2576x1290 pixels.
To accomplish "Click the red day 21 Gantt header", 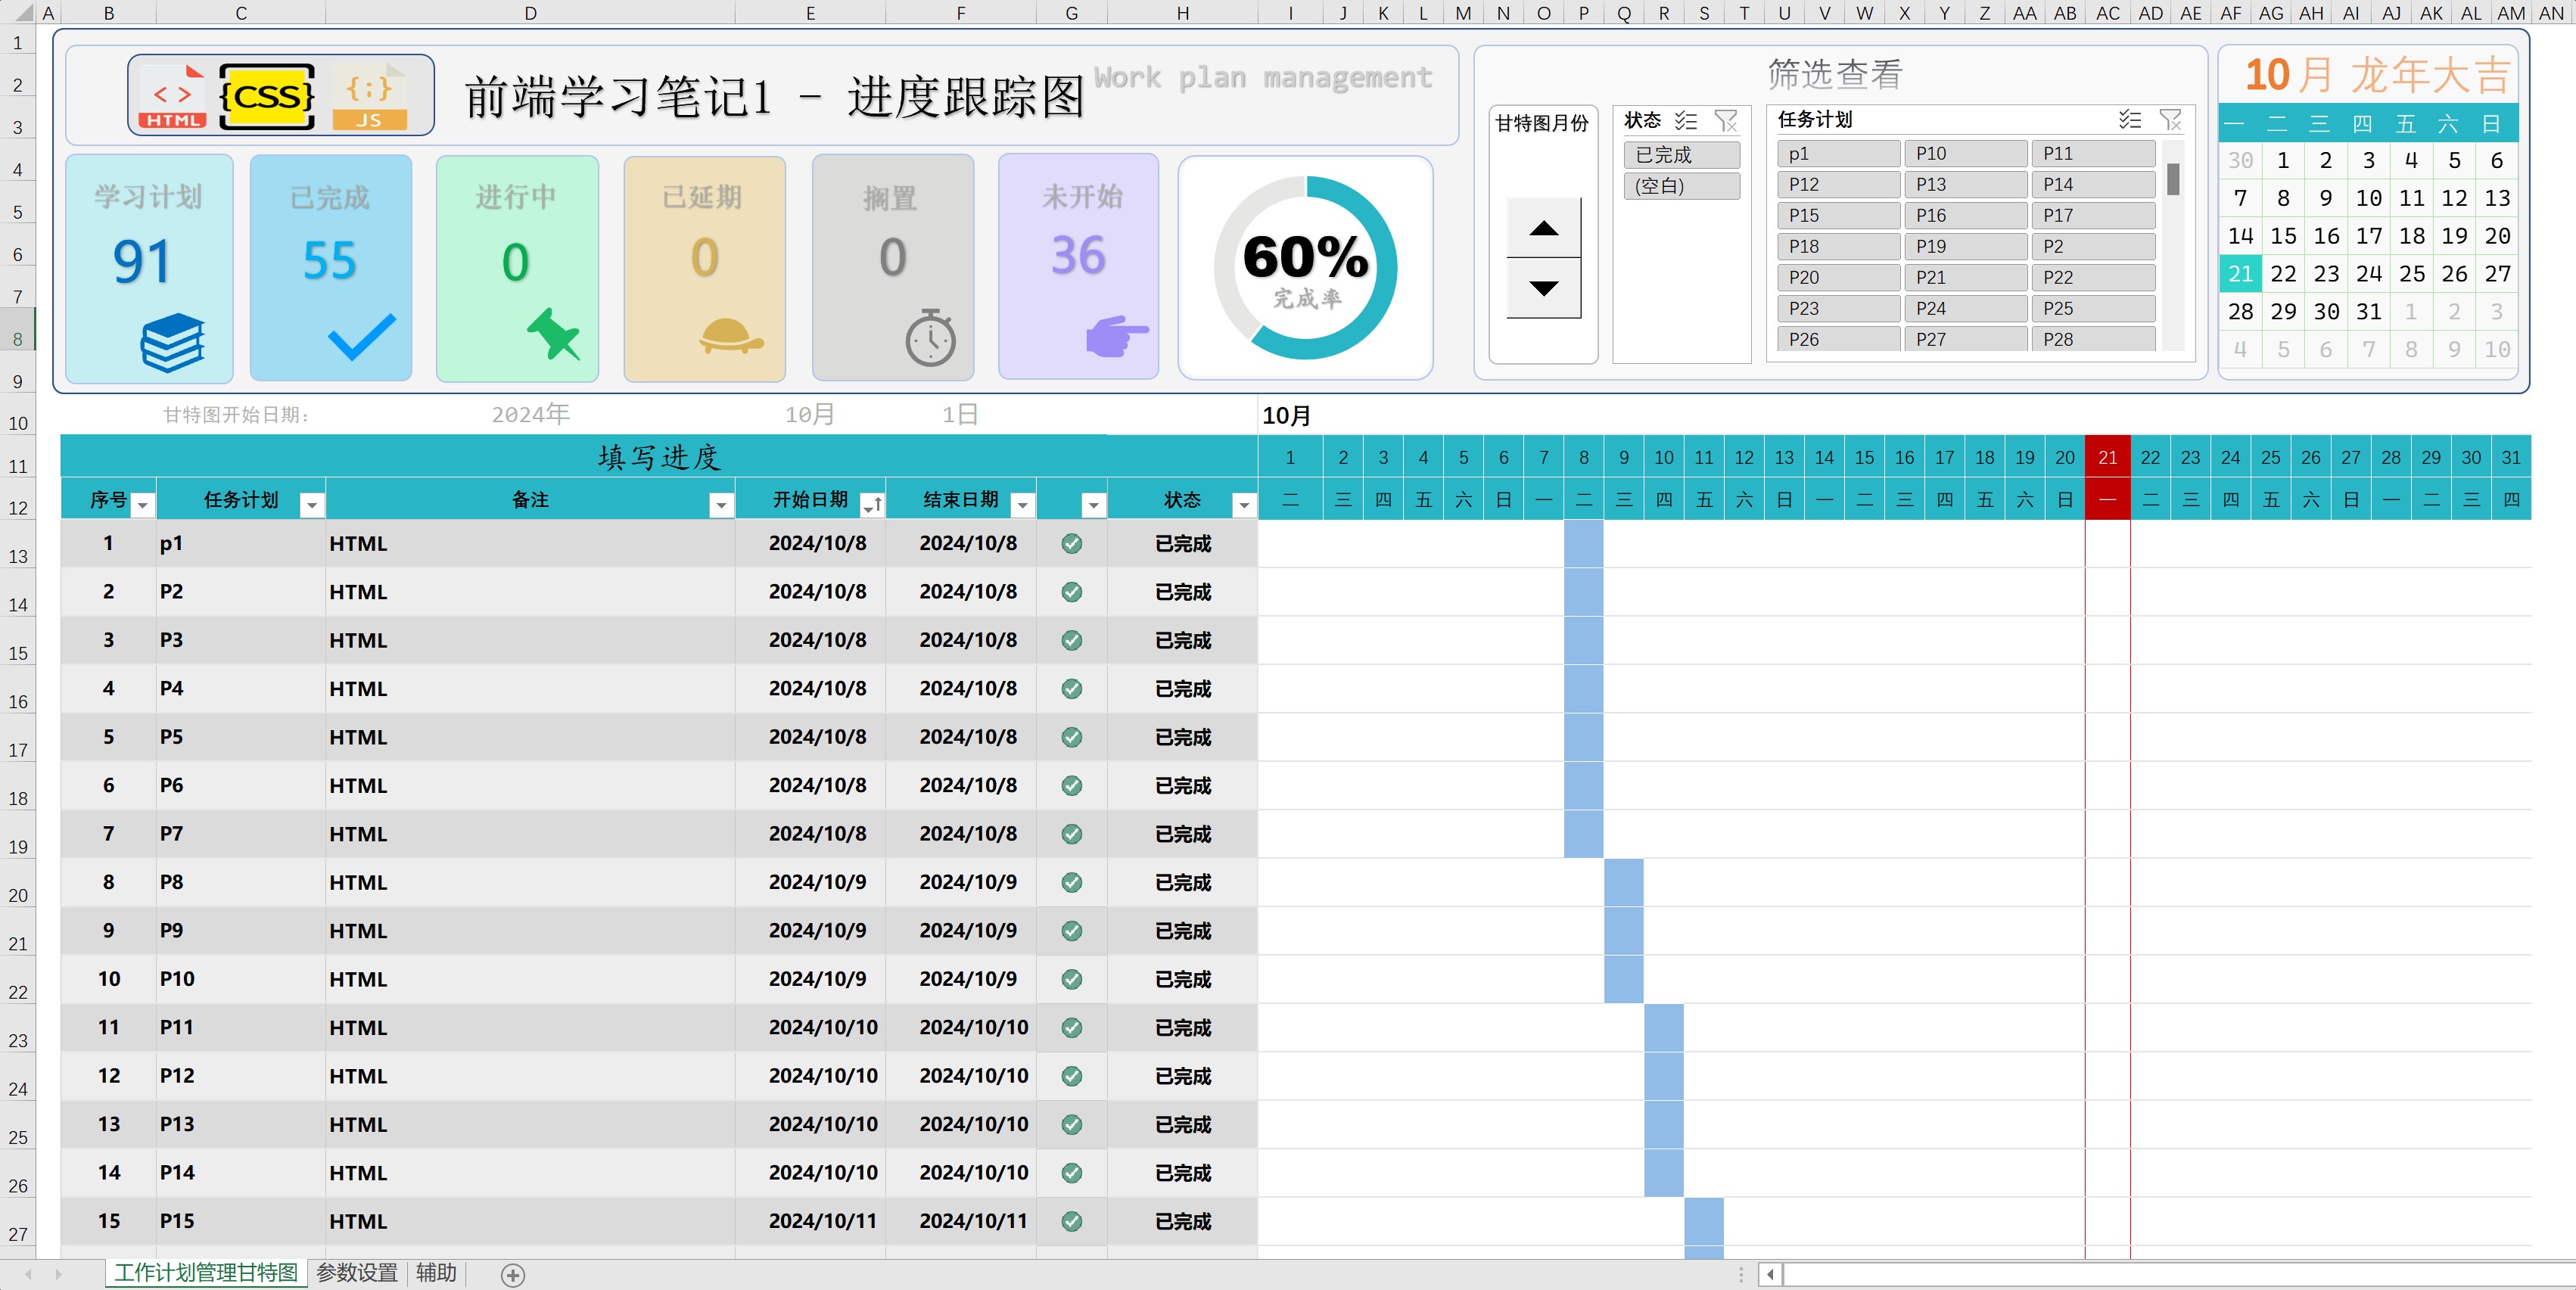I will point(2107,457).
